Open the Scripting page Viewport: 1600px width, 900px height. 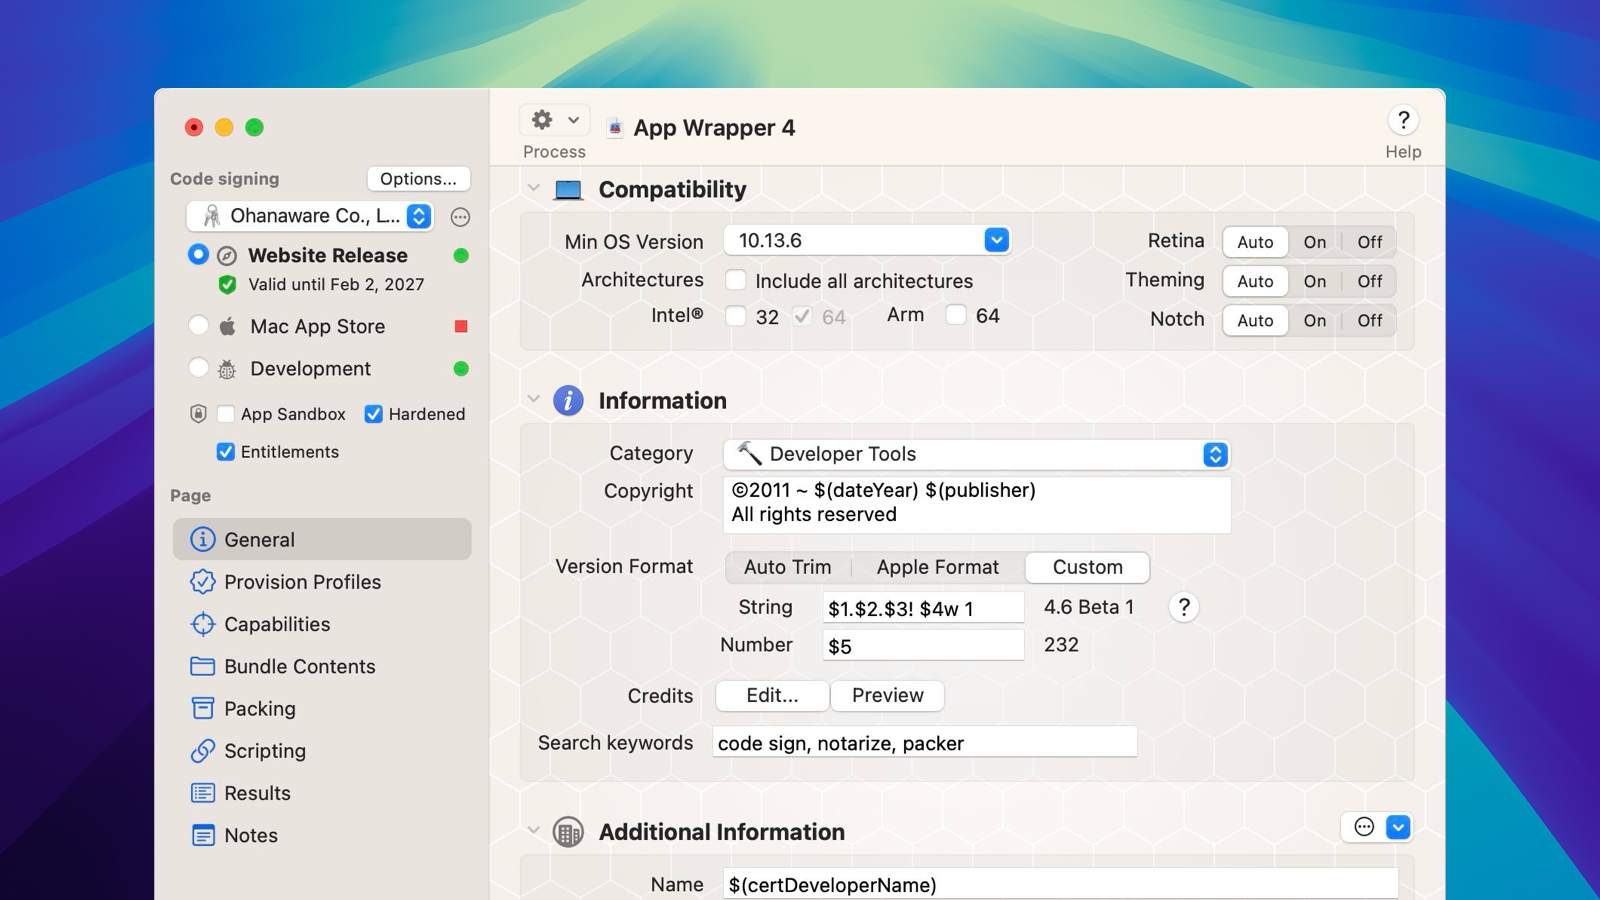coord(264,751)
